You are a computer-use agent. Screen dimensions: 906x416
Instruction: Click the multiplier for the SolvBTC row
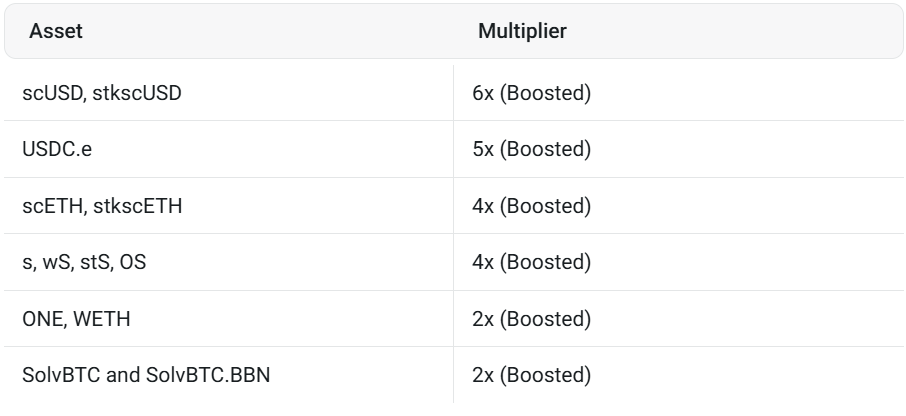[x=531, y=375]
